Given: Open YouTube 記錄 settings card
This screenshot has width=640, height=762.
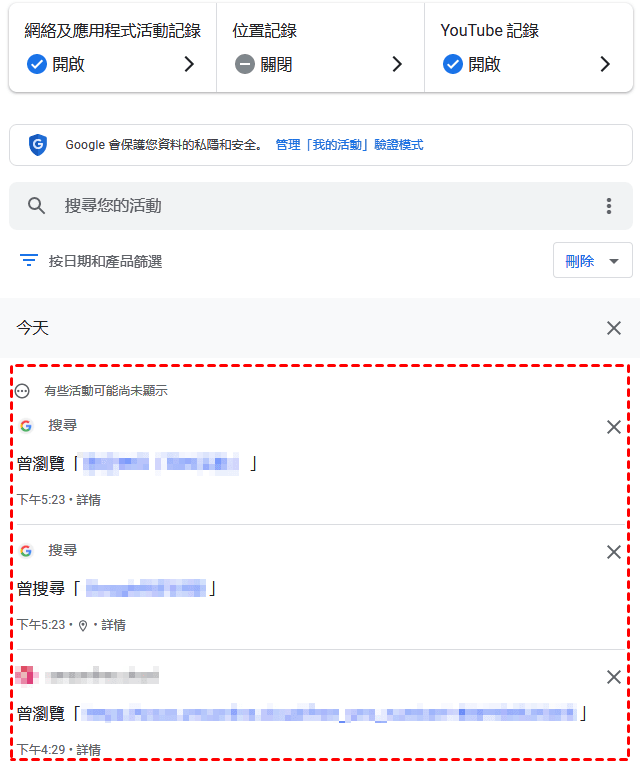Looking at the screenshot, I should click(529, 48).
